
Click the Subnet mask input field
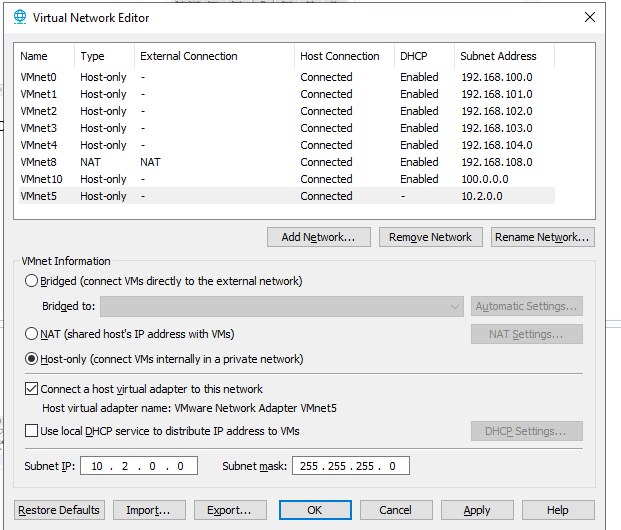click(351, 466)
